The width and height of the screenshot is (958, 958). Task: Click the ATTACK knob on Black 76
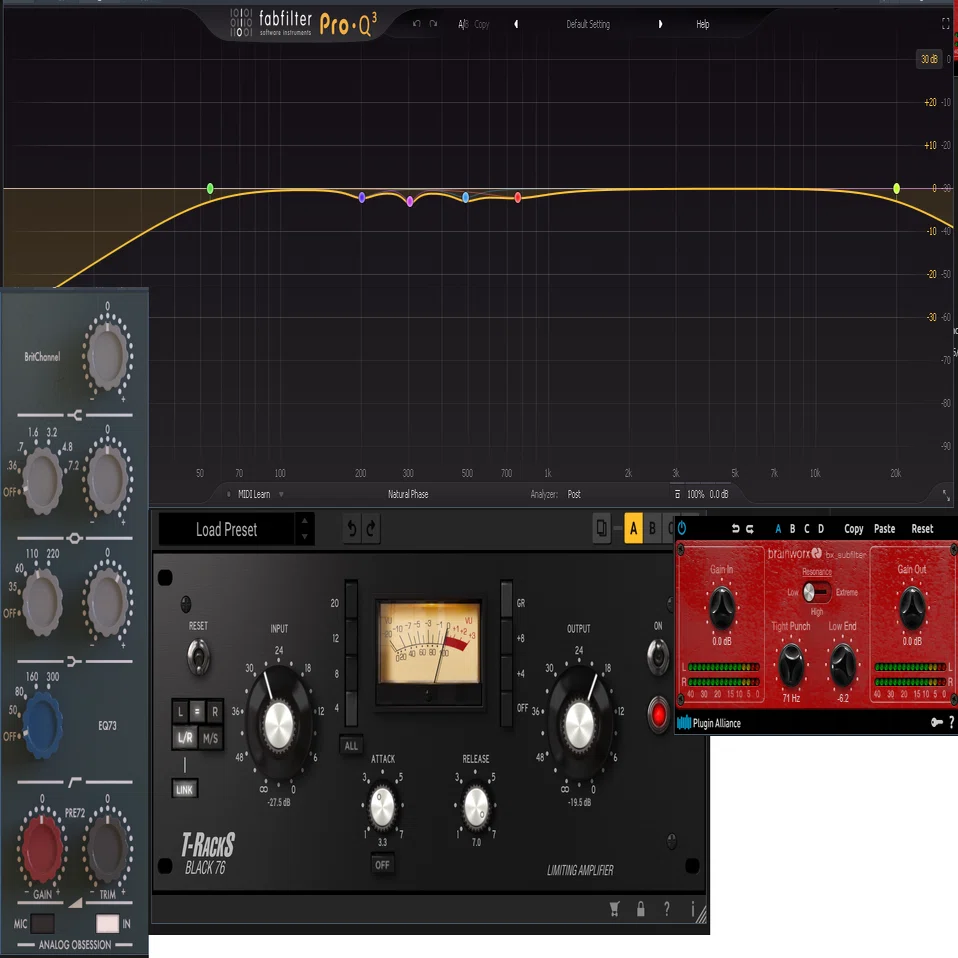(x=382, y=806)
